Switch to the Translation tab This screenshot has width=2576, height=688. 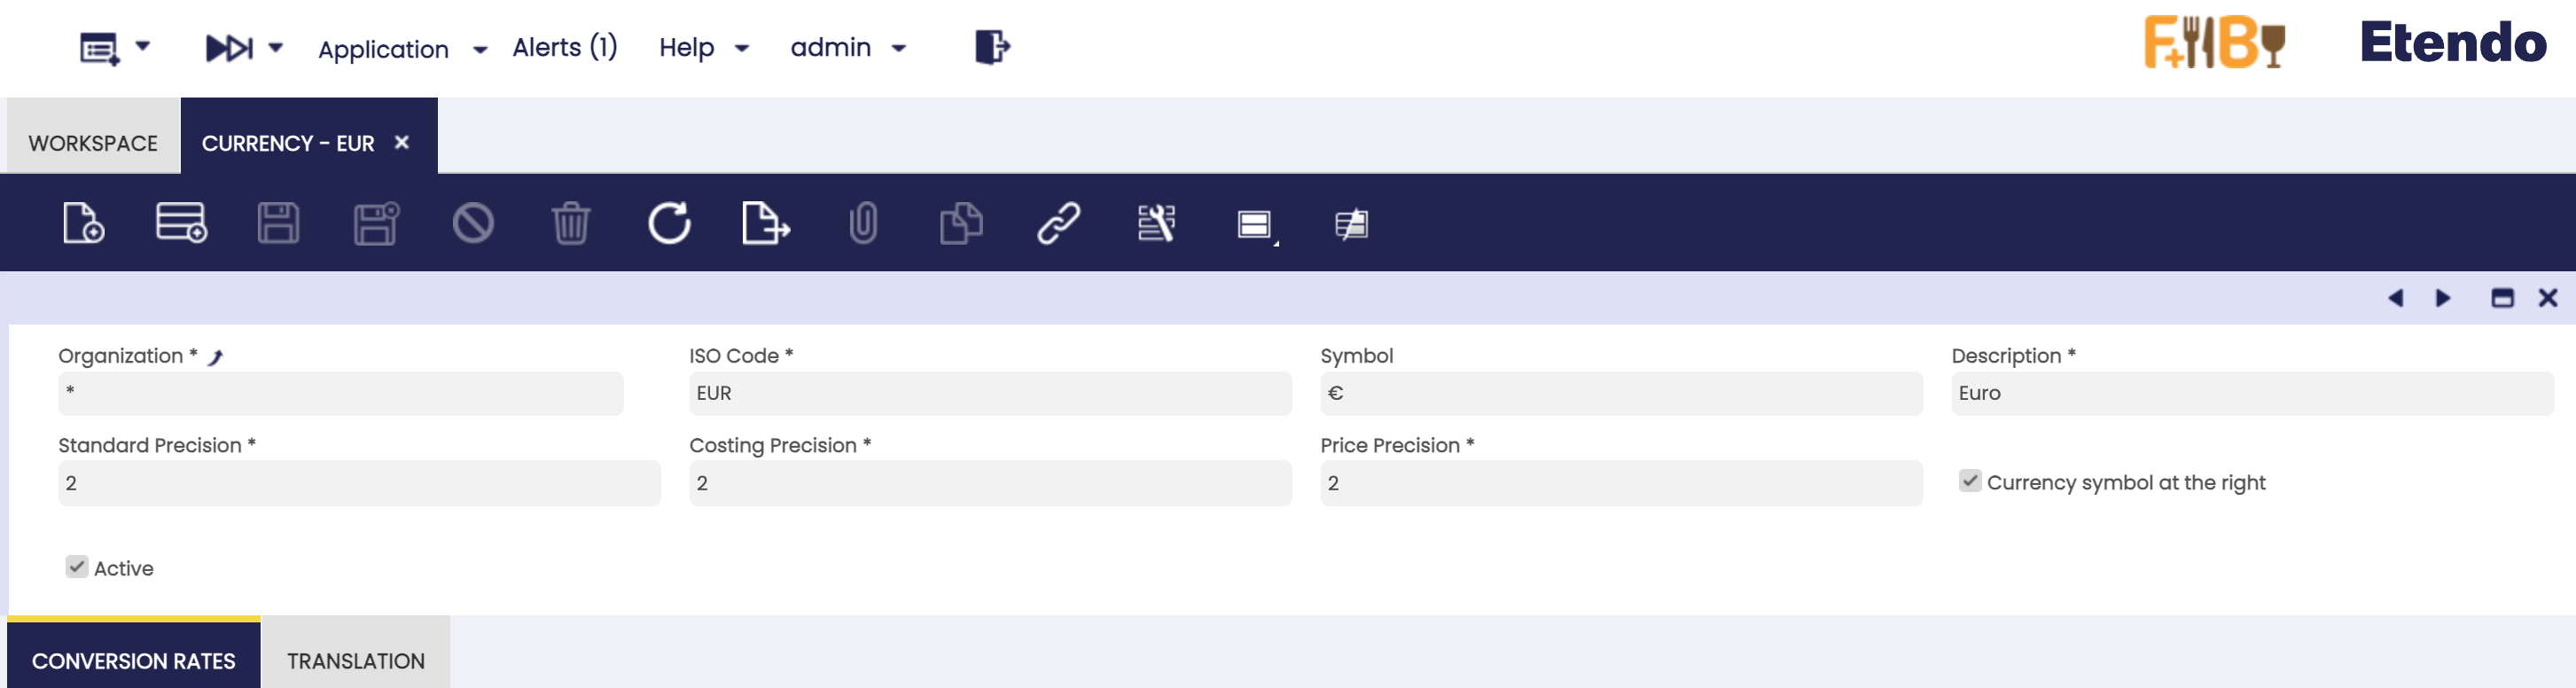pyautogui.click(x=355, y=660)
